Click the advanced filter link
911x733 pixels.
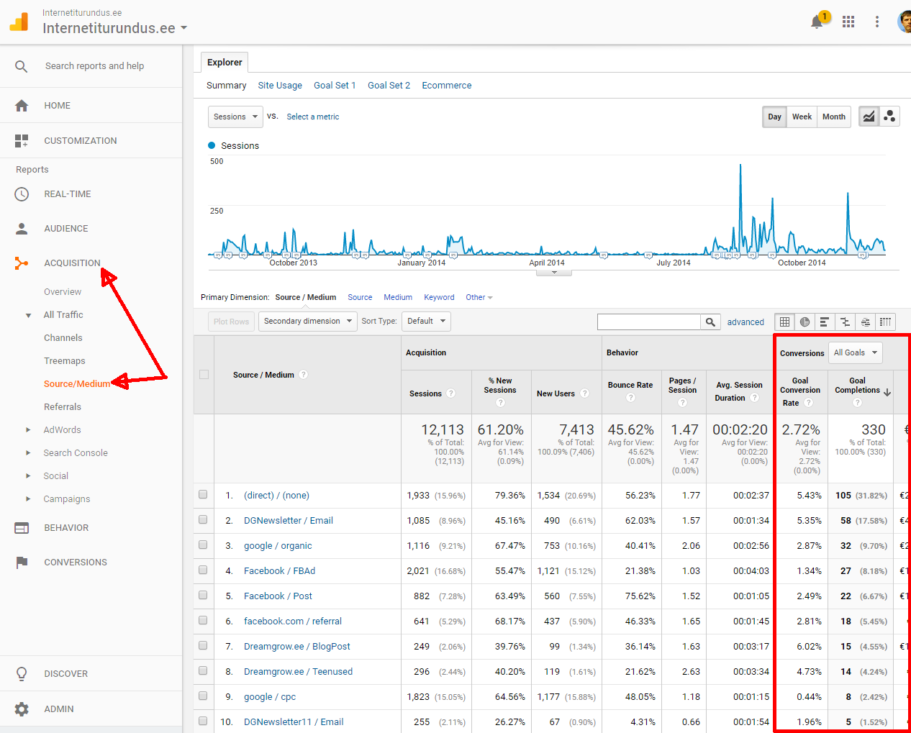[x=746, y=321]
